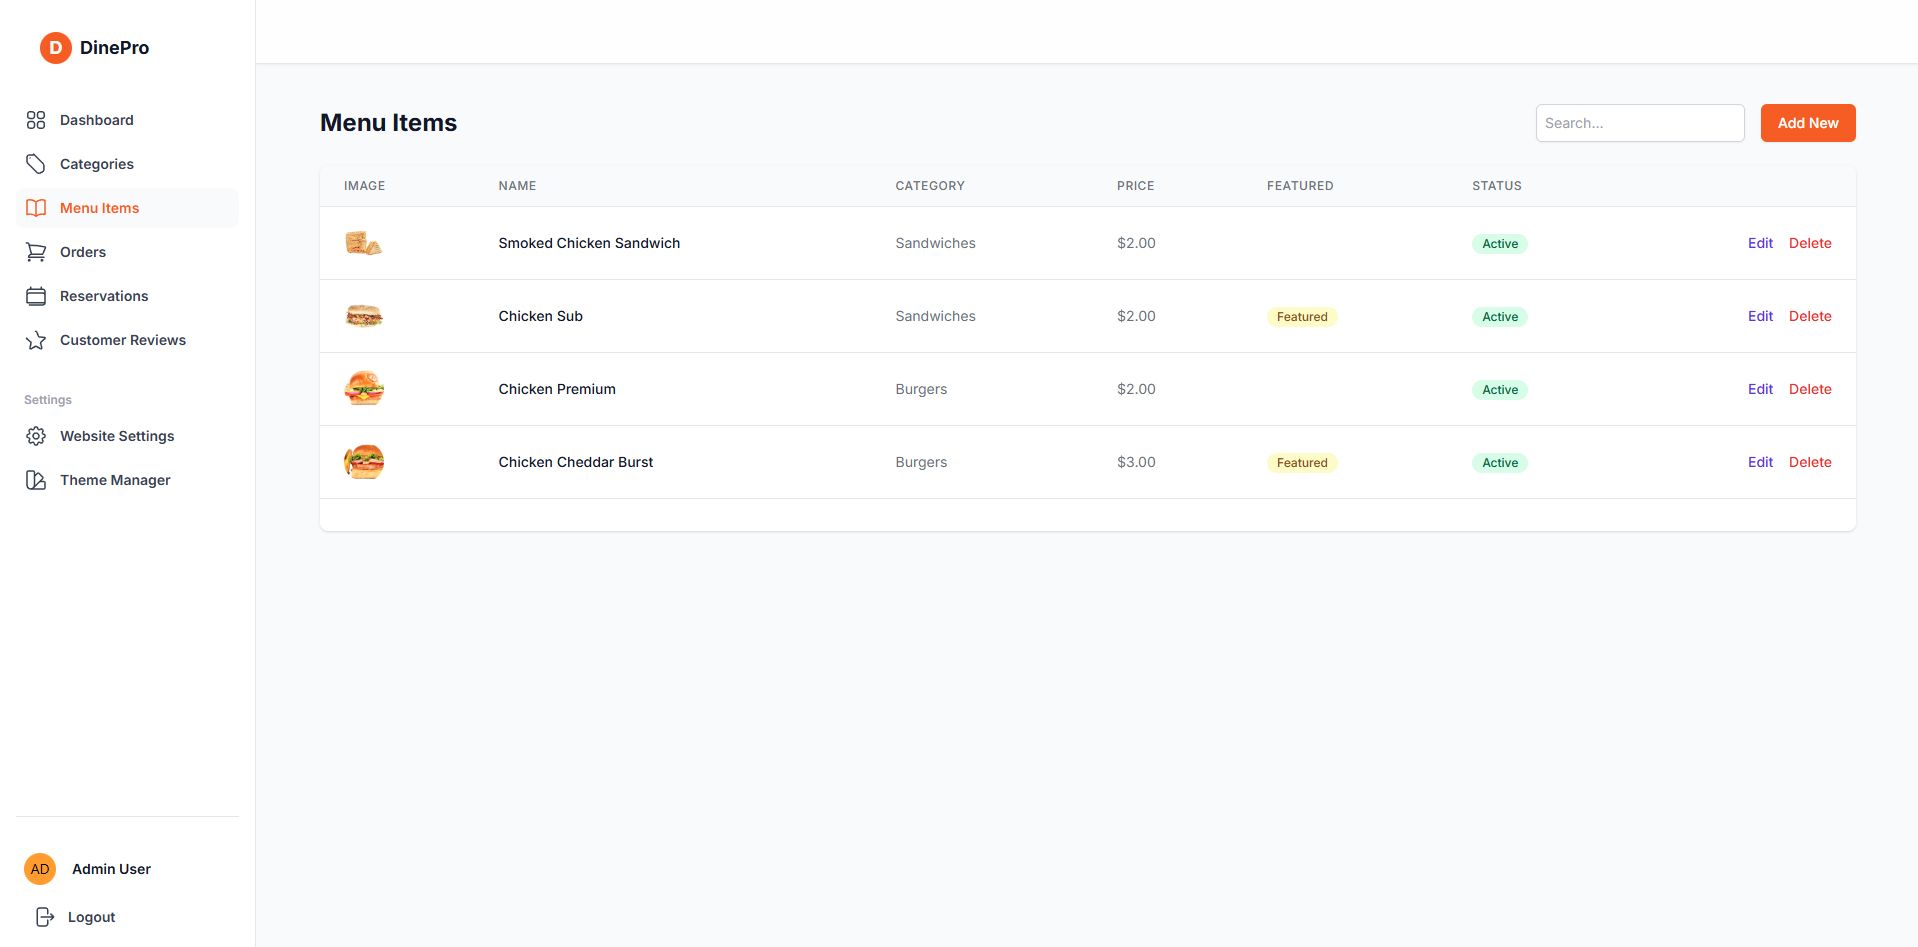Click the Smoked Chicken Sandwich thumbnail image

click(364, 243)
